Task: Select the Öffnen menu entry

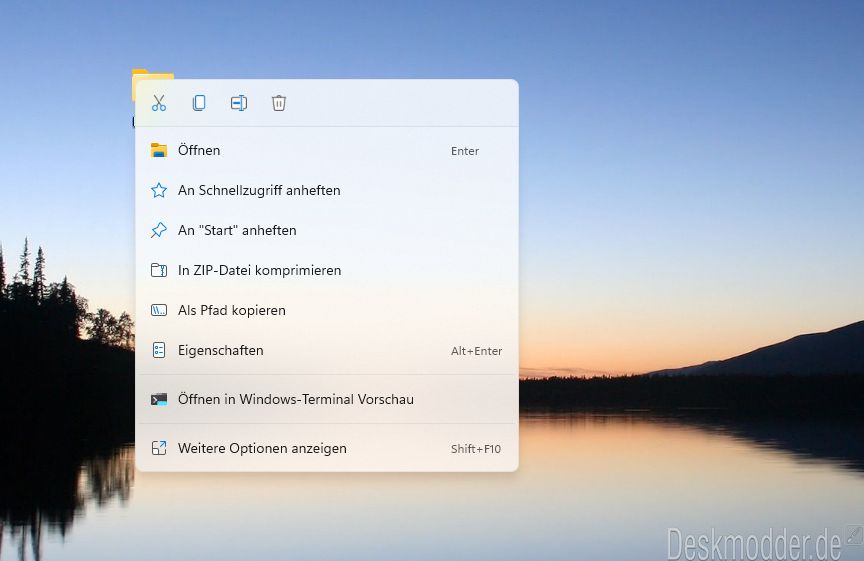Action: (327, 150)
